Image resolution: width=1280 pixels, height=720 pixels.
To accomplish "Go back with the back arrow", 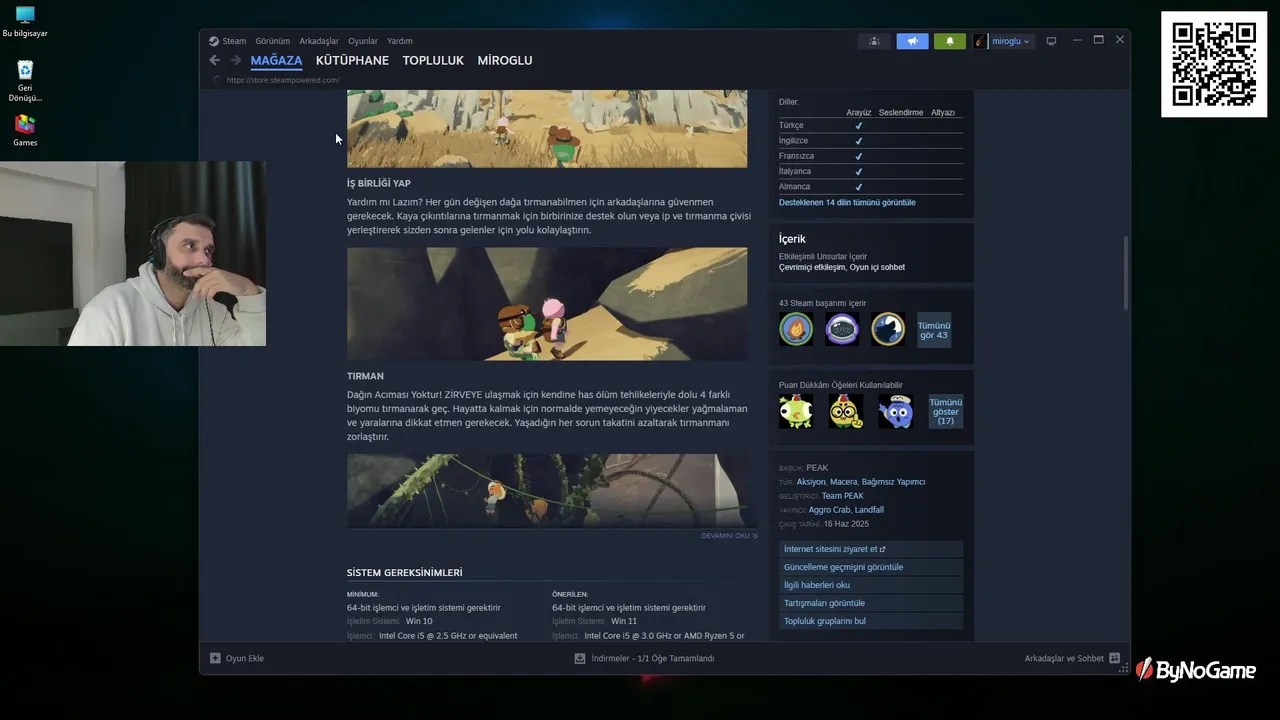I will (214, 60).
